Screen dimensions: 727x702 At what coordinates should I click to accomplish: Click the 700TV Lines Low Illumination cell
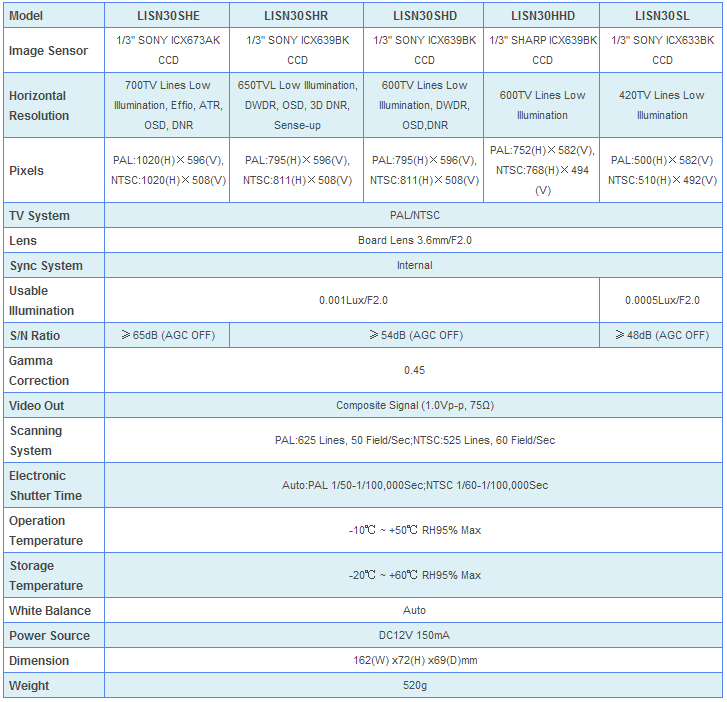(x=167, y=105)
